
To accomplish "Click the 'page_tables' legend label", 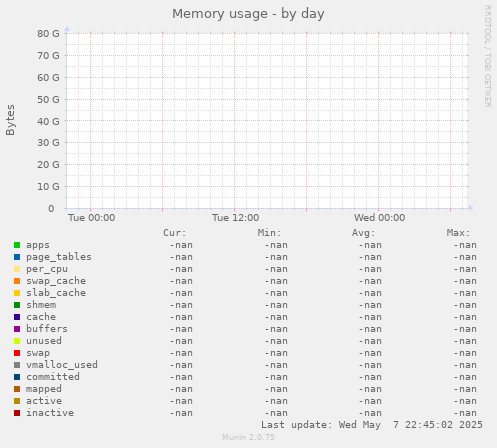I will click(x=59, y=257).
